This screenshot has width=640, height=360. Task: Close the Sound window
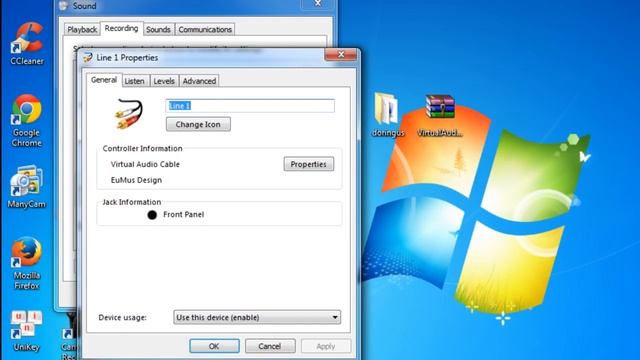(318, 4)
